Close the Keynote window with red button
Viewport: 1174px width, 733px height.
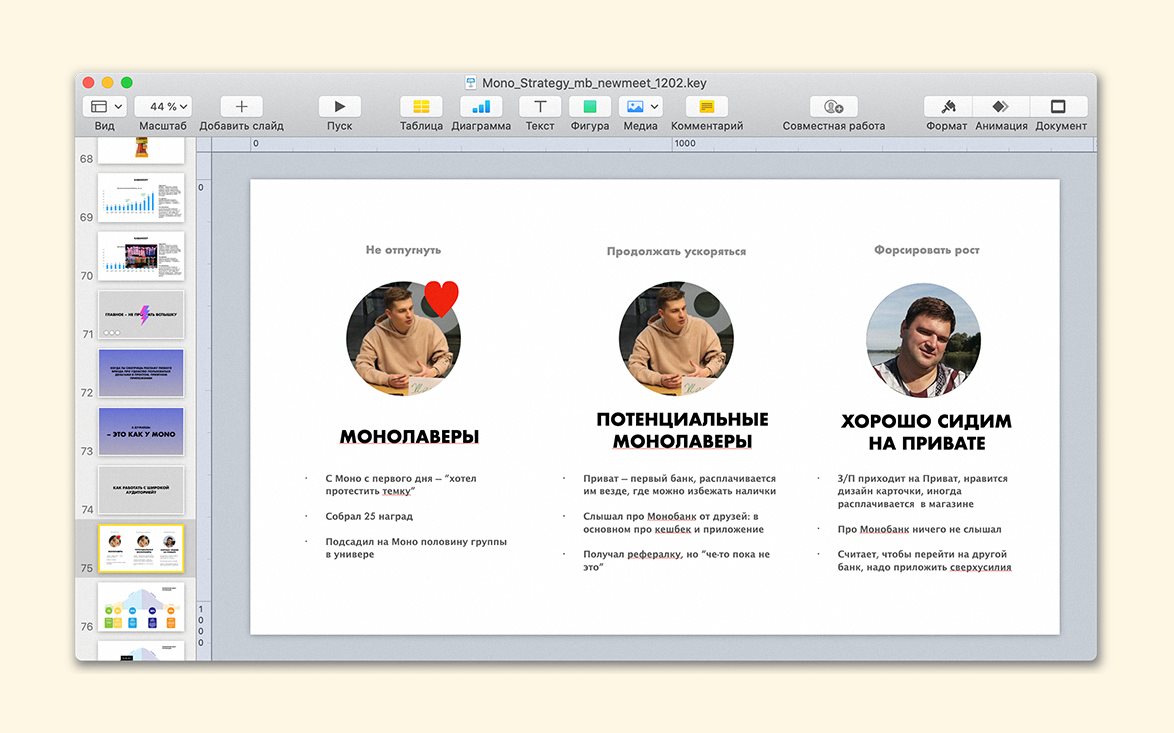point(88,82)
